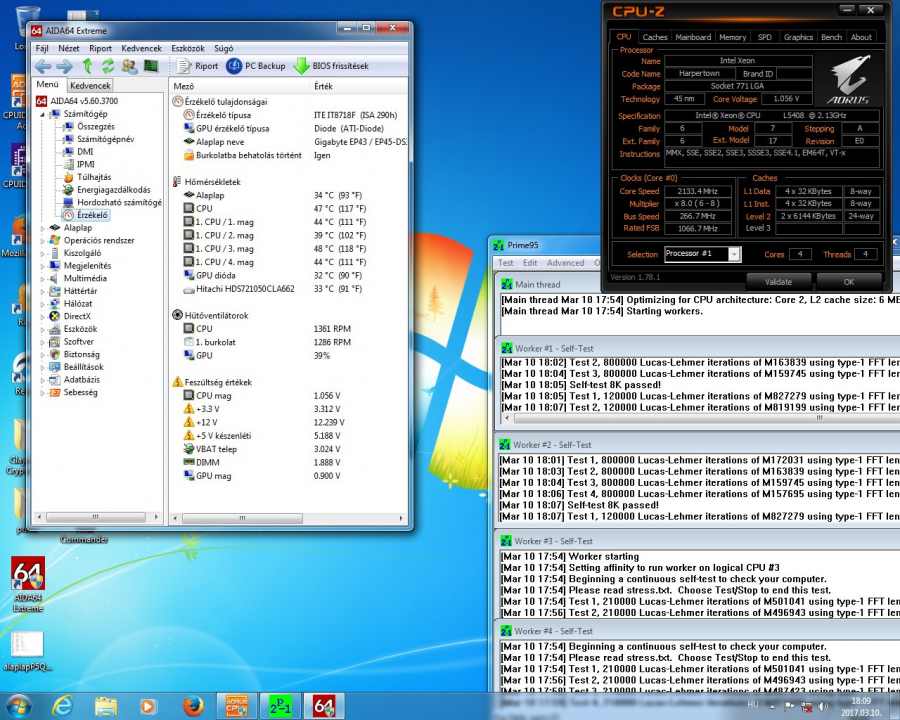This screenshot has width=900, height=720.
Task: Click the AIDA64 Back arrow toolbar icon
Action: [42, 66]
